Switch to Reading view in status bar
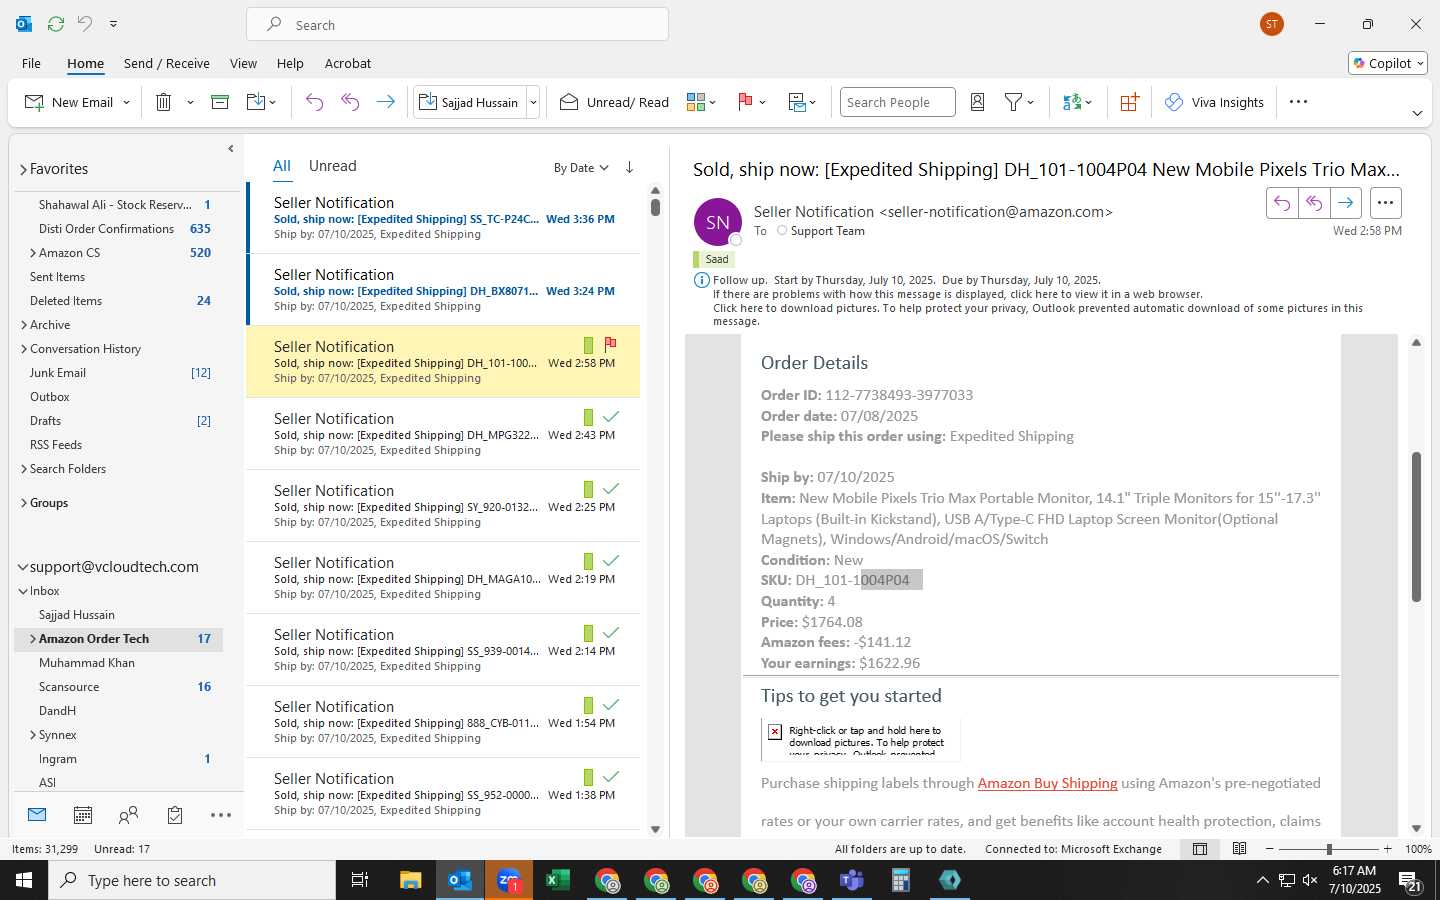Viewport: 1440px width, 900px height. (x=1239, y=849)
